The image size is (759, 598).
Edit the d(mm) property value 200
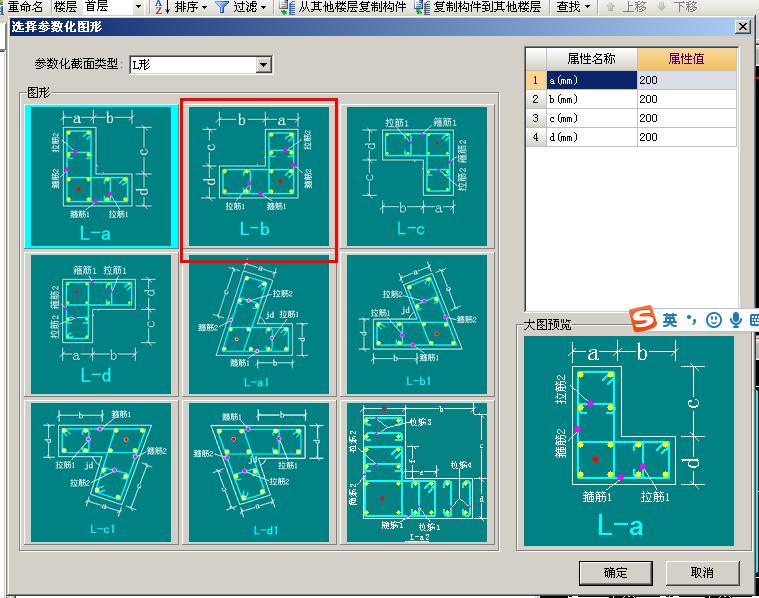tap(686, 137)
